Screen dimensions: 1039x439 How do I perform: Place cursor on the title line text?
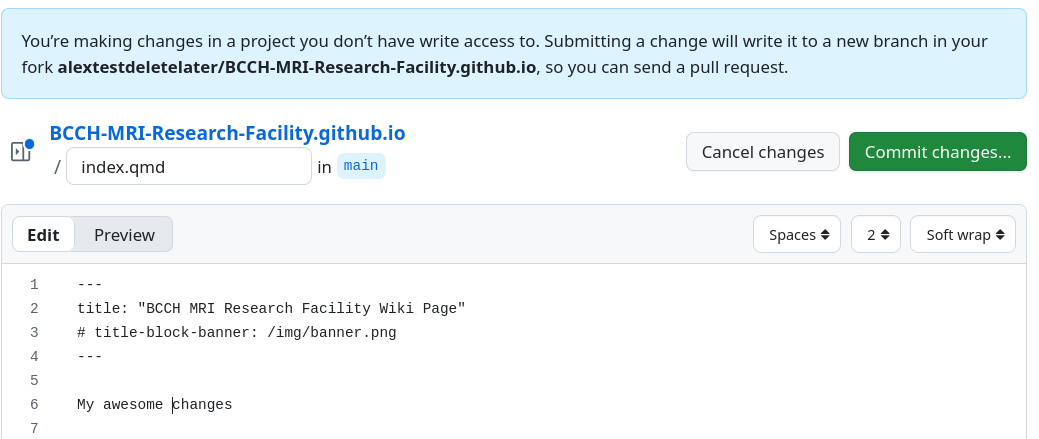click(x=270, y=308)
